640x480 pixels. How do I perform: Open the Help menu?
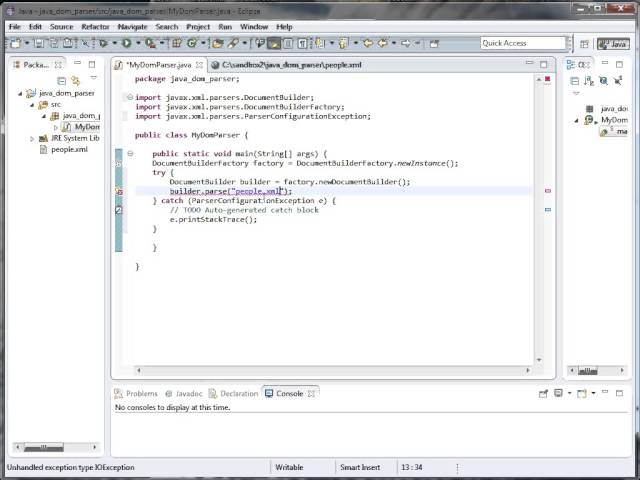[x=284, y=27]
